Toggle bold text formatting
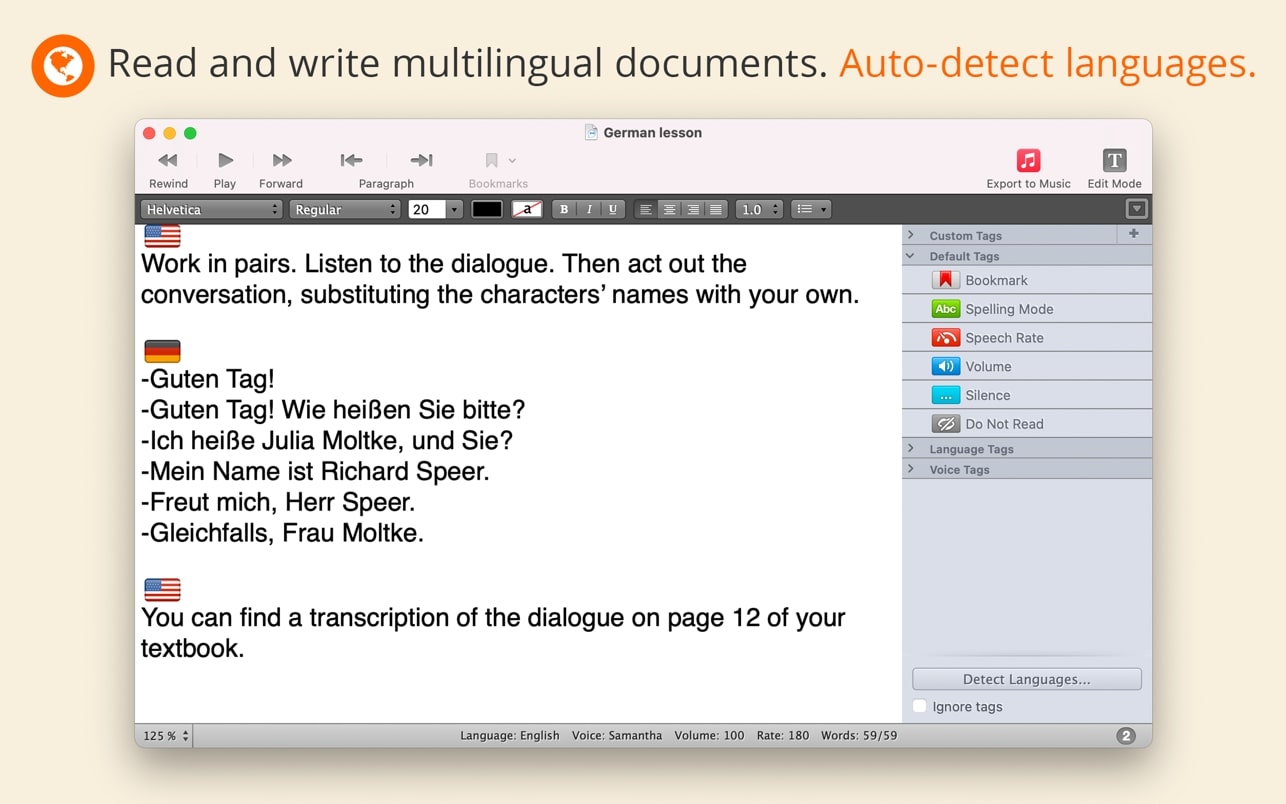 coord(564,210)
